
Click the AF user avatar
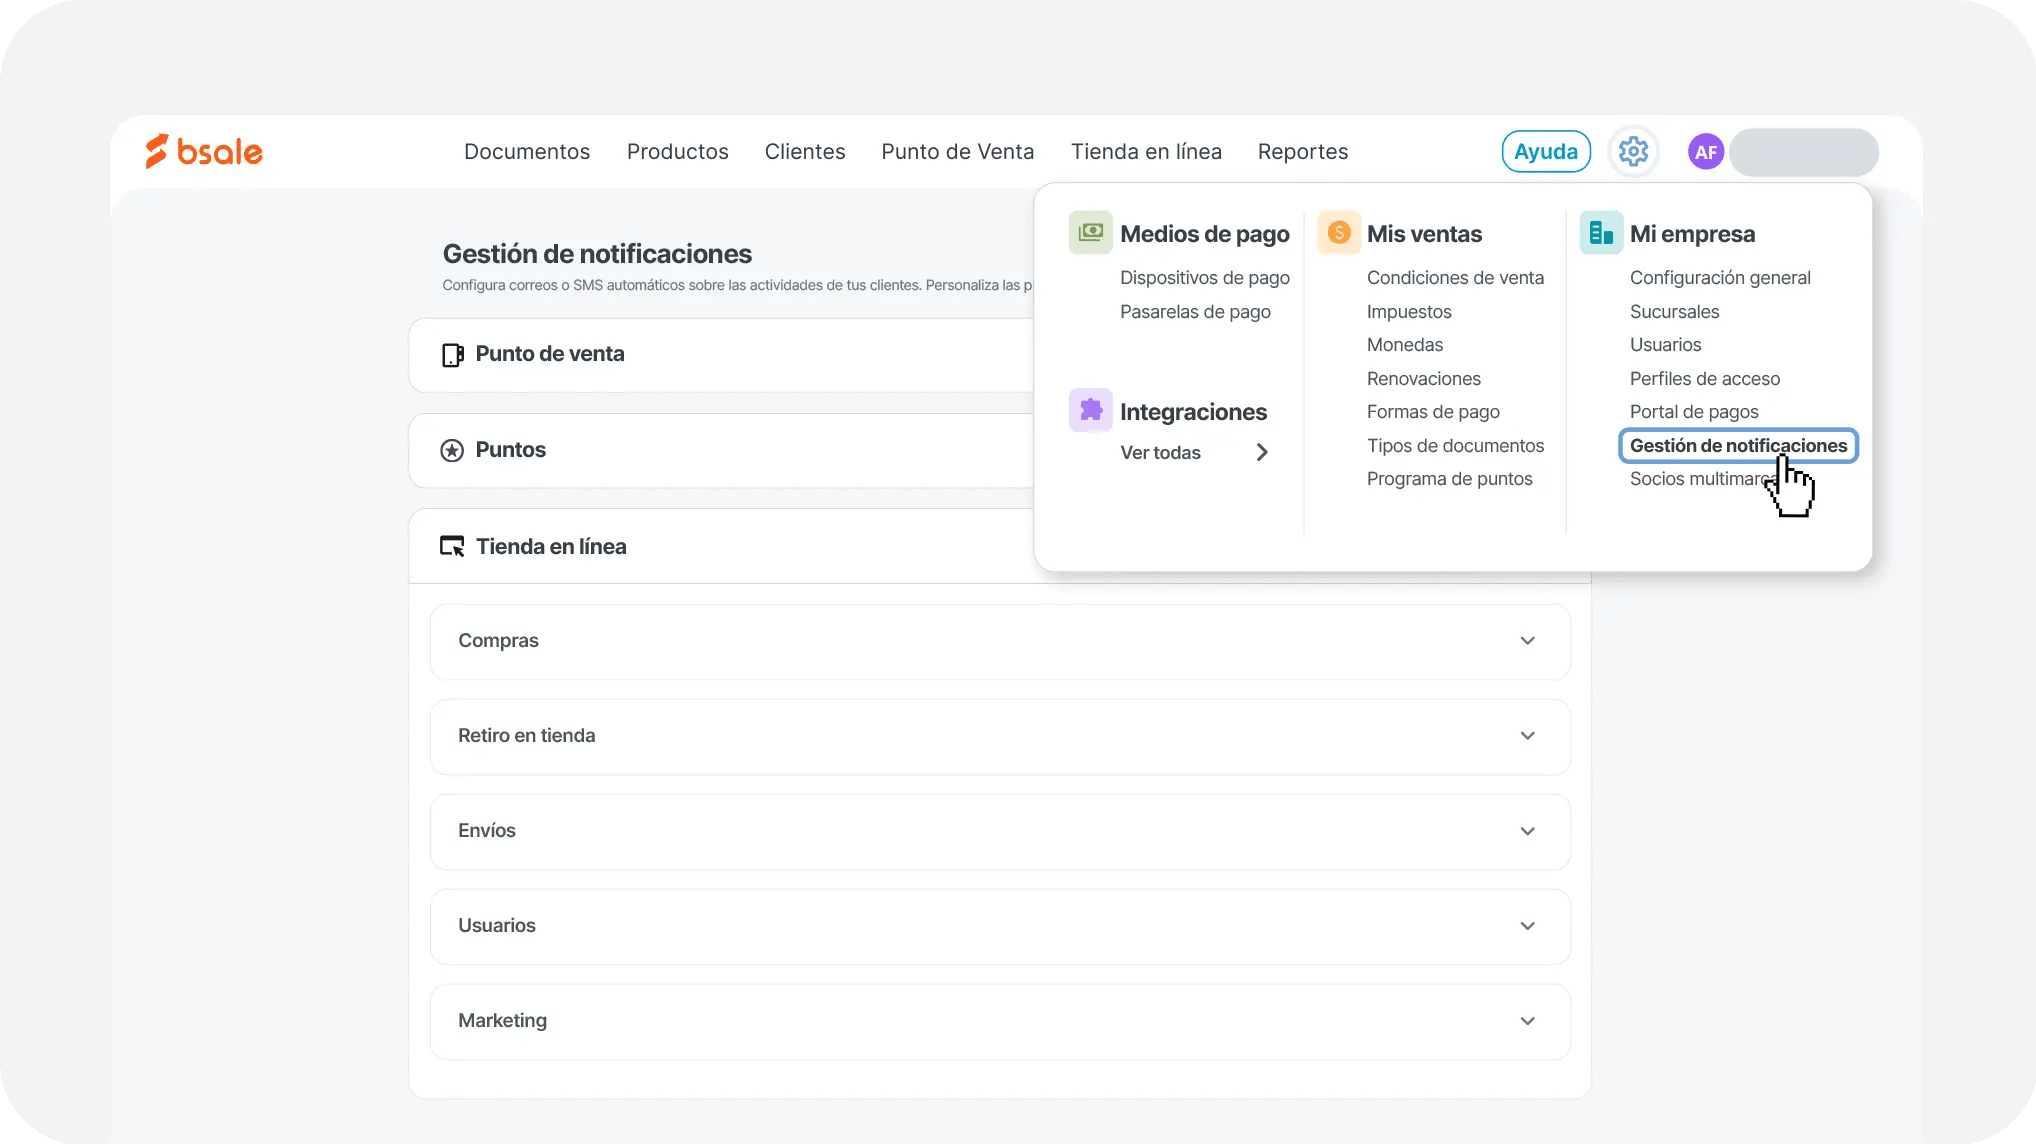(1705, 152)
